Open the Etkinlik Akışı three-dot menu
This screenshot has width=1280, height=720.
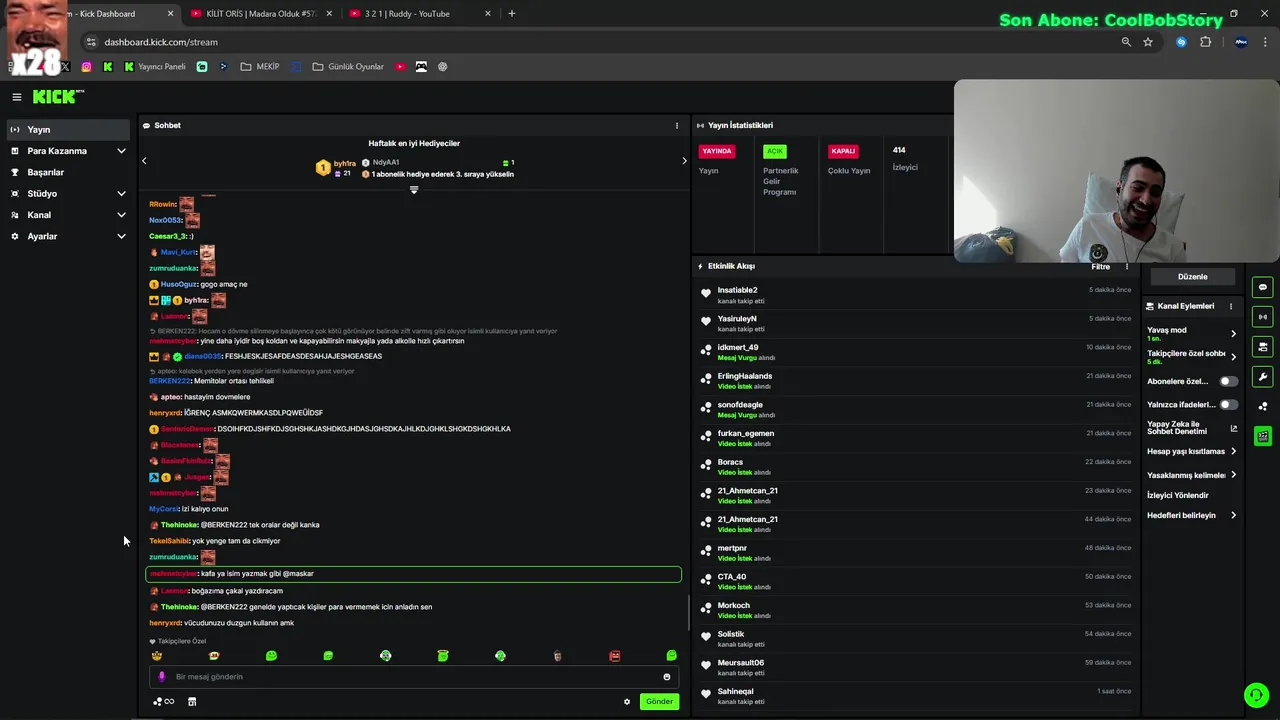[x=1127, y=267]
